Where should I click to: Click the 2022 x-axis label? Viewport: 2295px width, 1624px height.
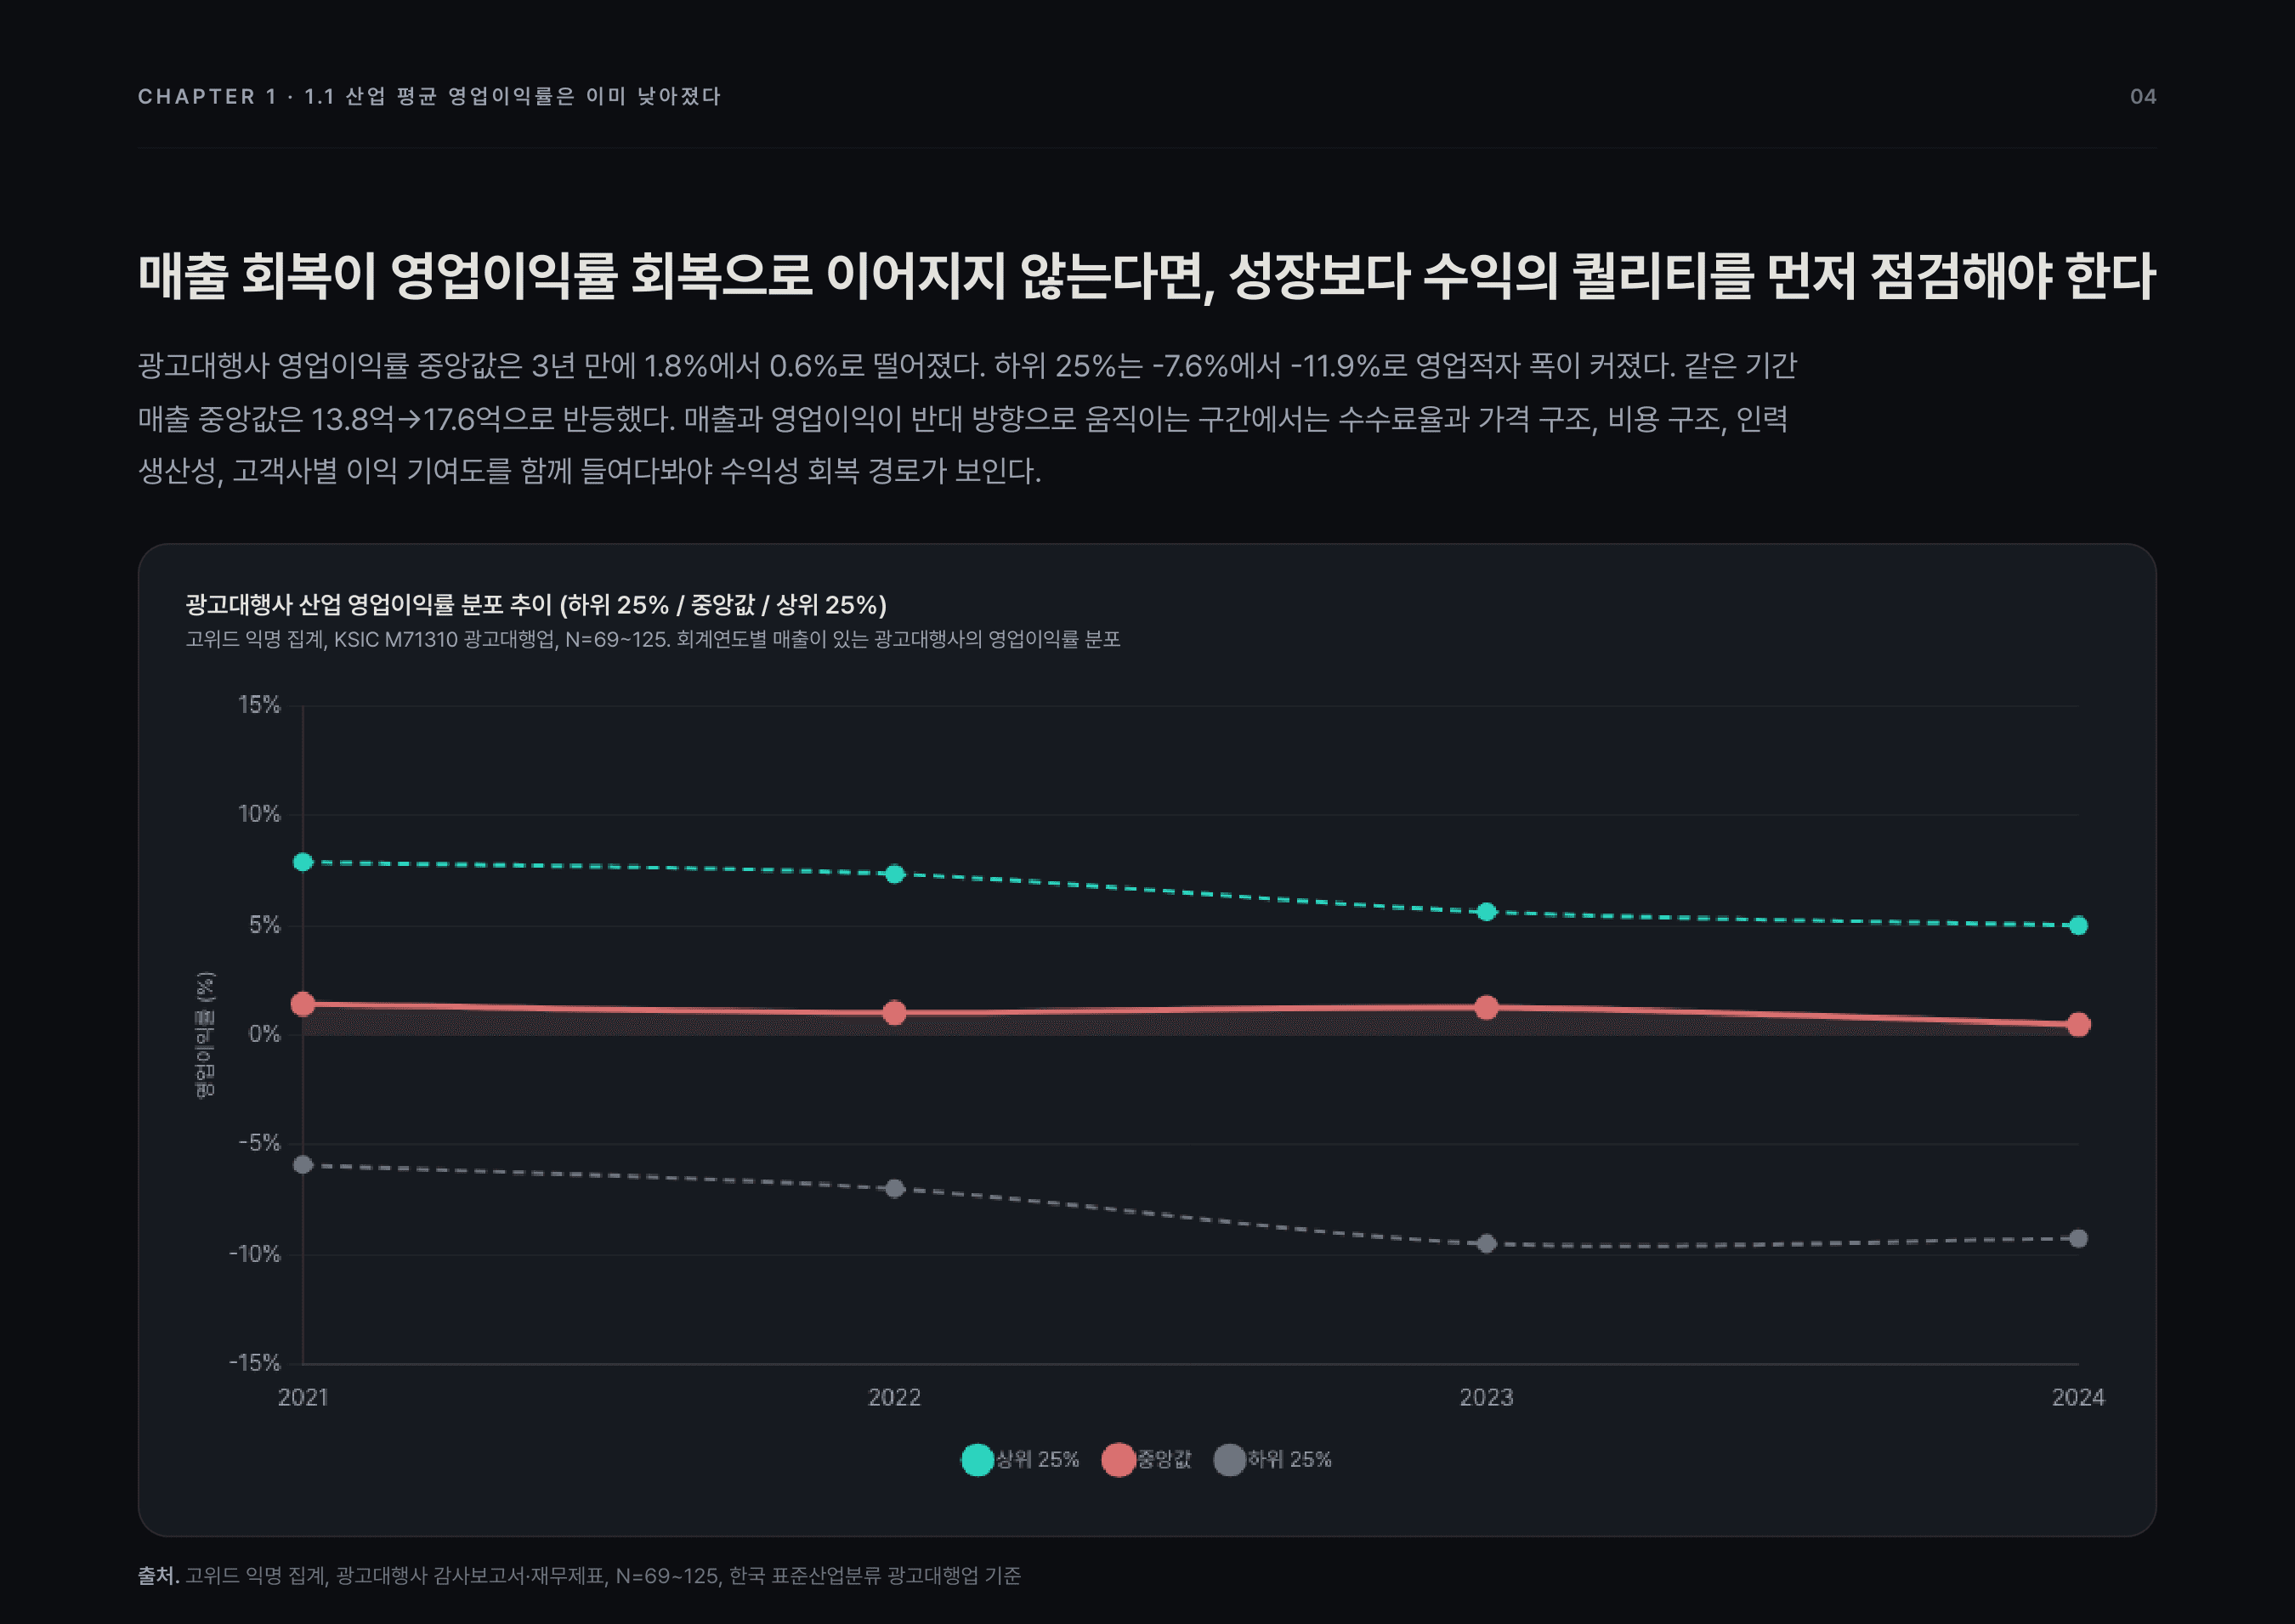pos(894,1397)
